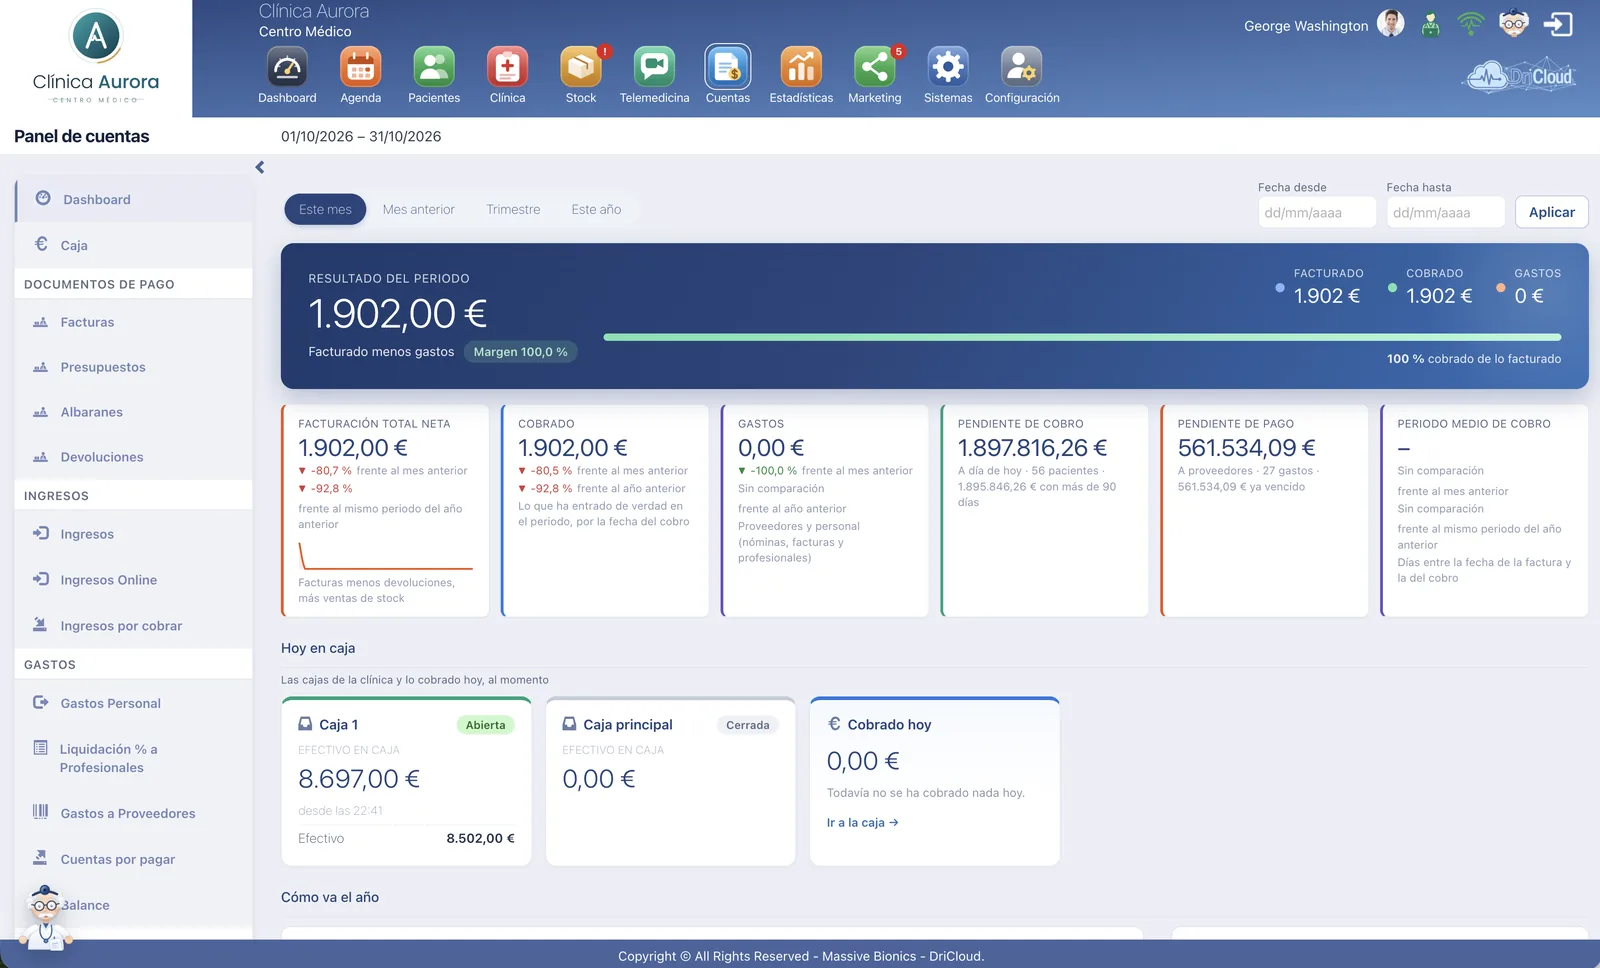The image size is (1600, 968).
Task: Open the Stock box icon
Action: [x=581, y=67]
